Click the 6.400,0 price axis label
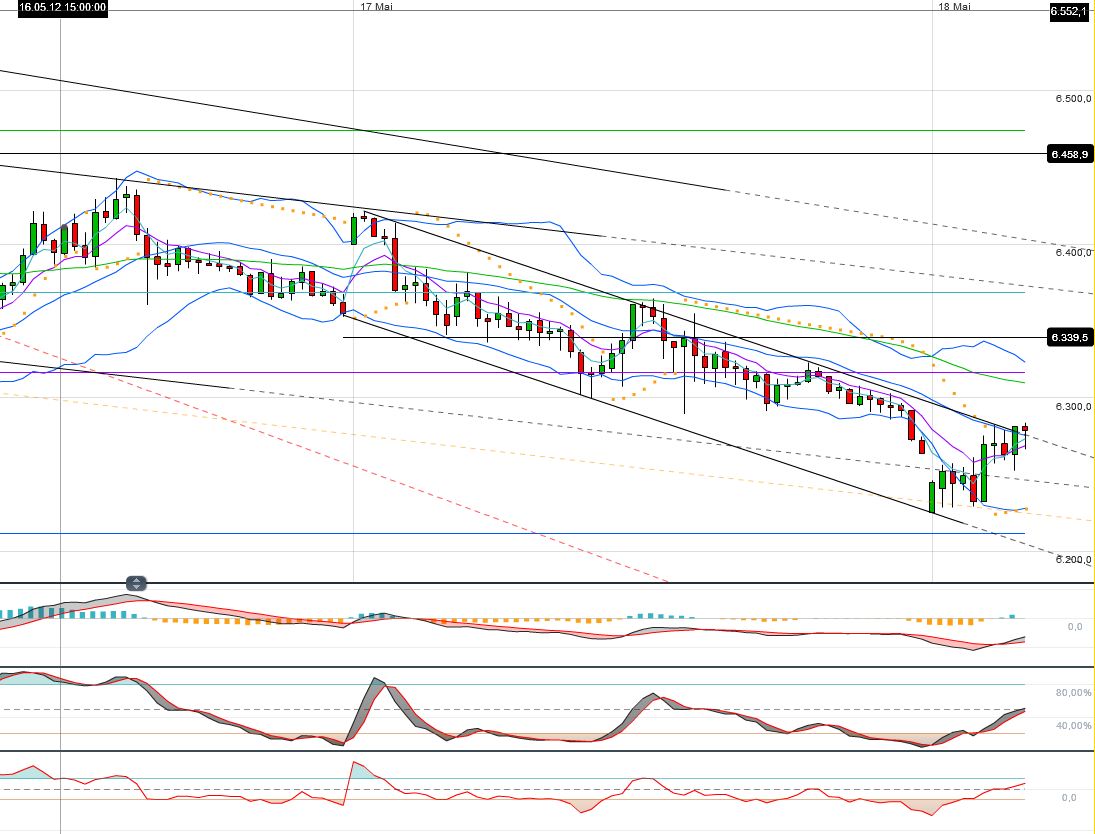1095x834 pixels. click(x=1073, y=252)
